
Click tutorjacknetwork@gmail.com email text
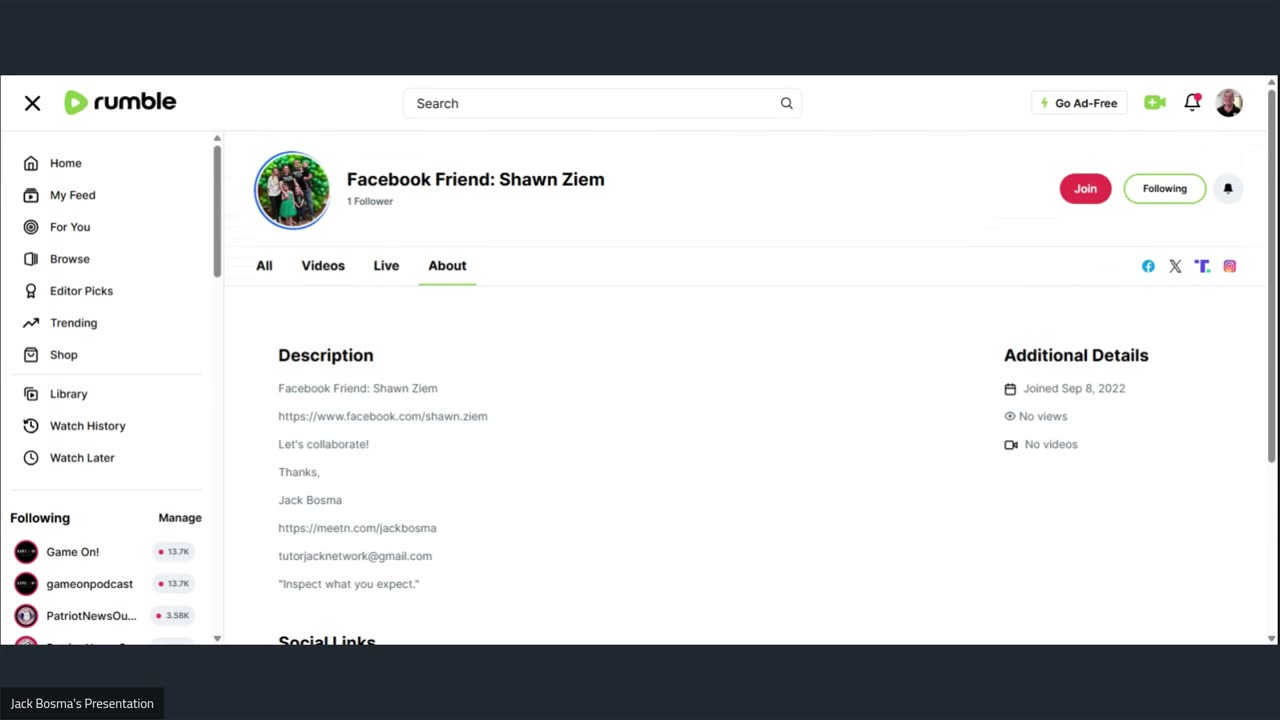tap(355, 556)
